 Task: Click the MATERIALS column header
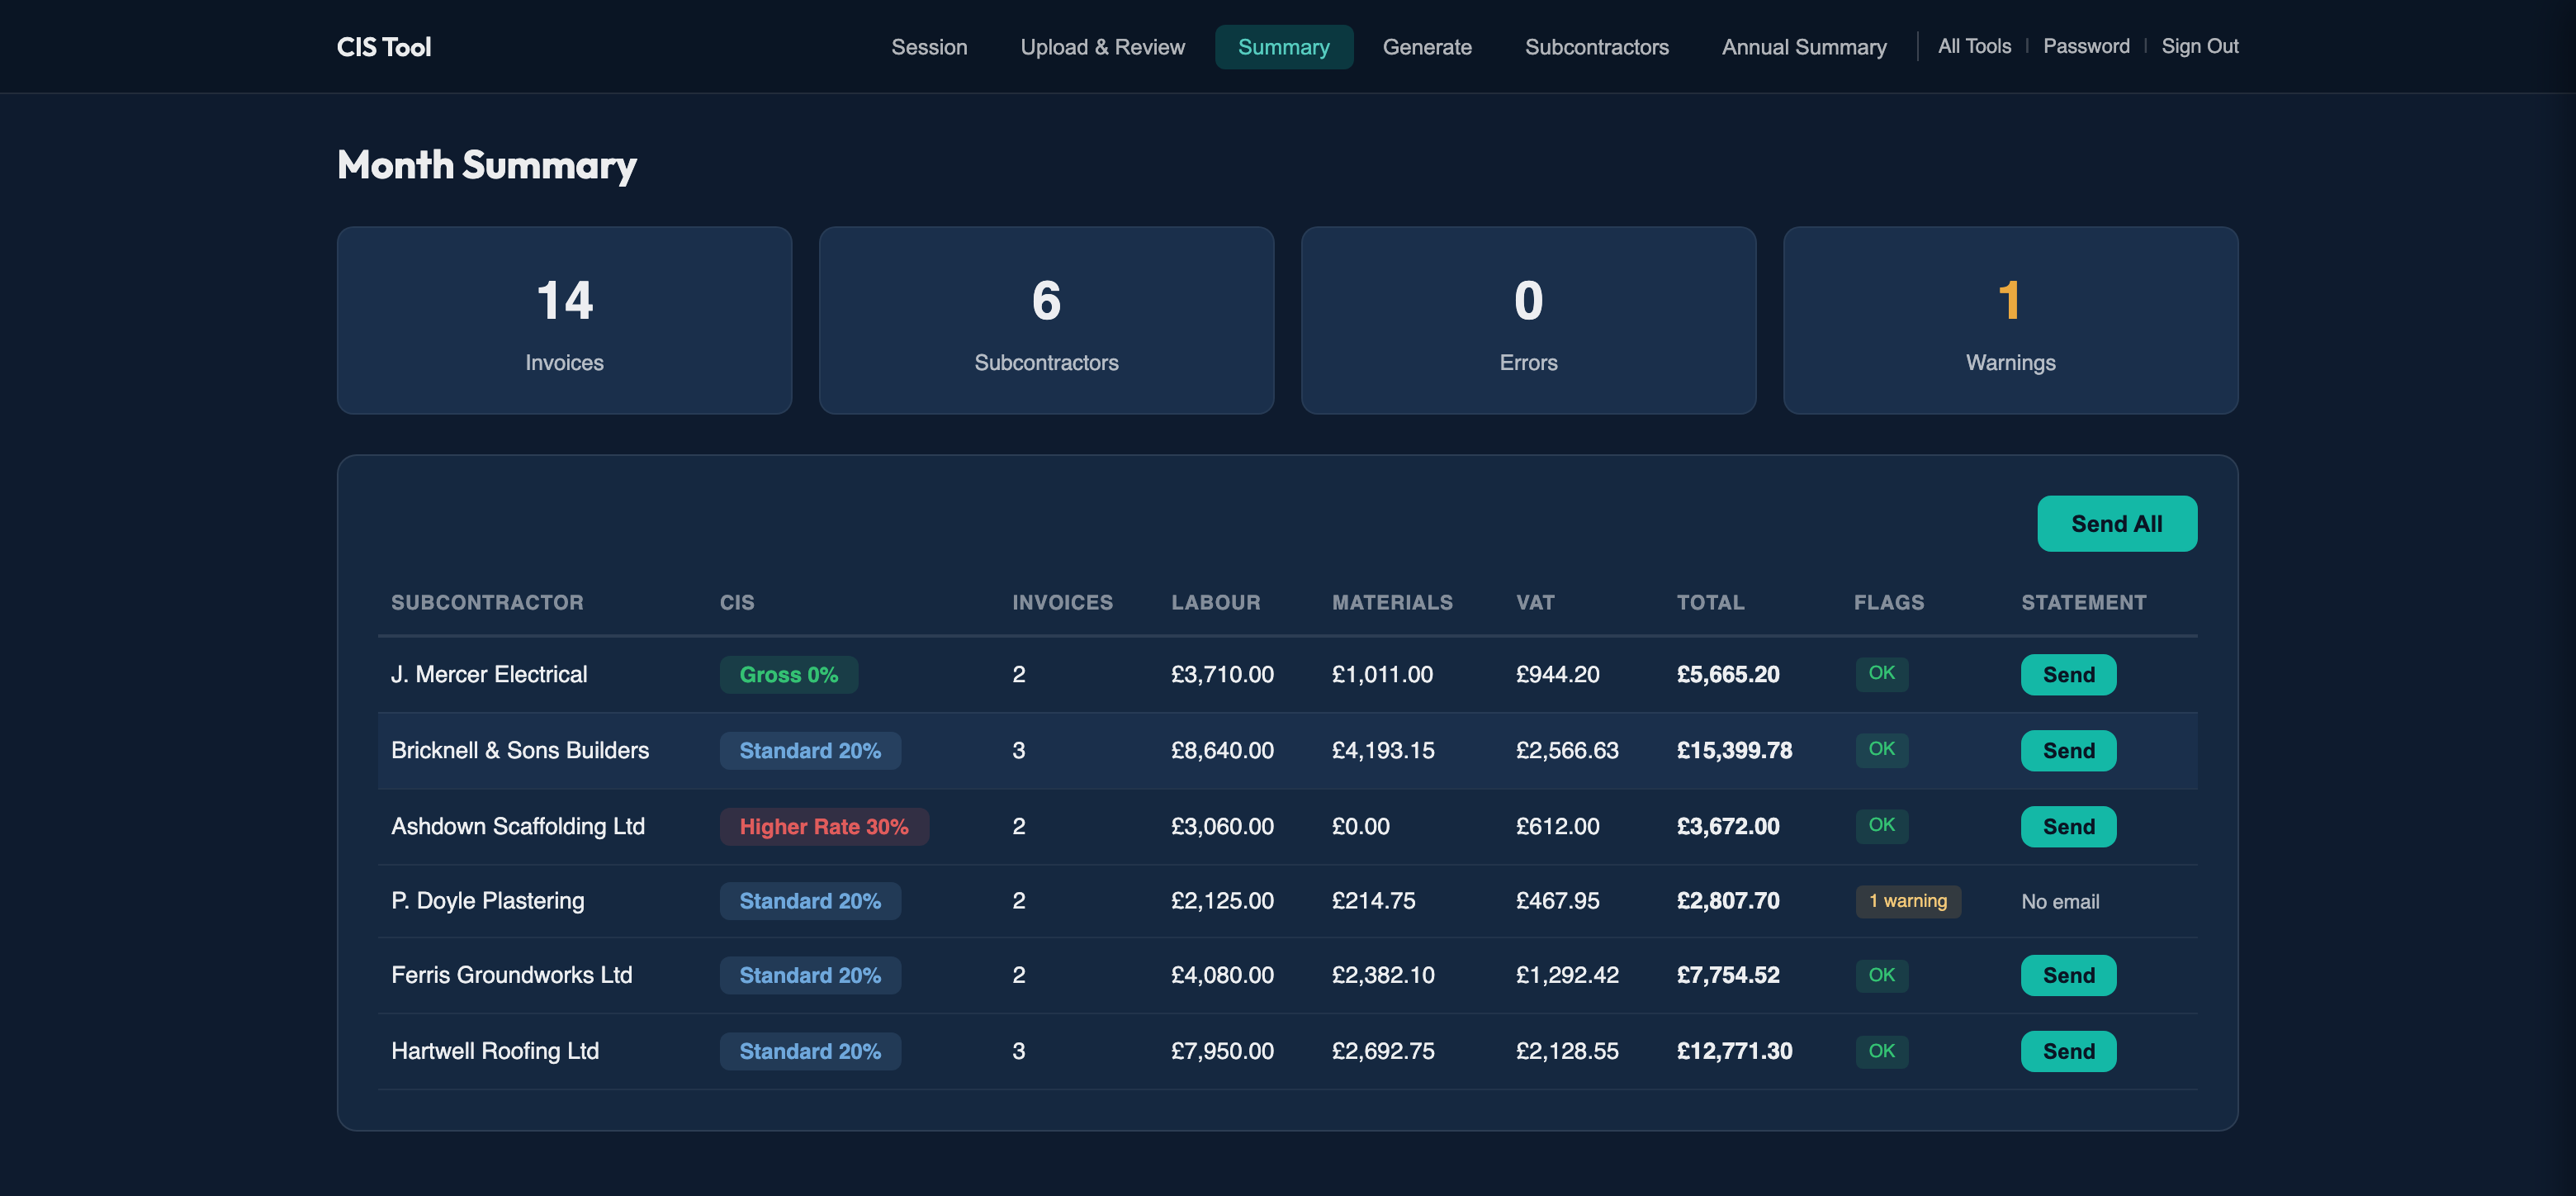pyautogui.click(x=1392, y=602)
